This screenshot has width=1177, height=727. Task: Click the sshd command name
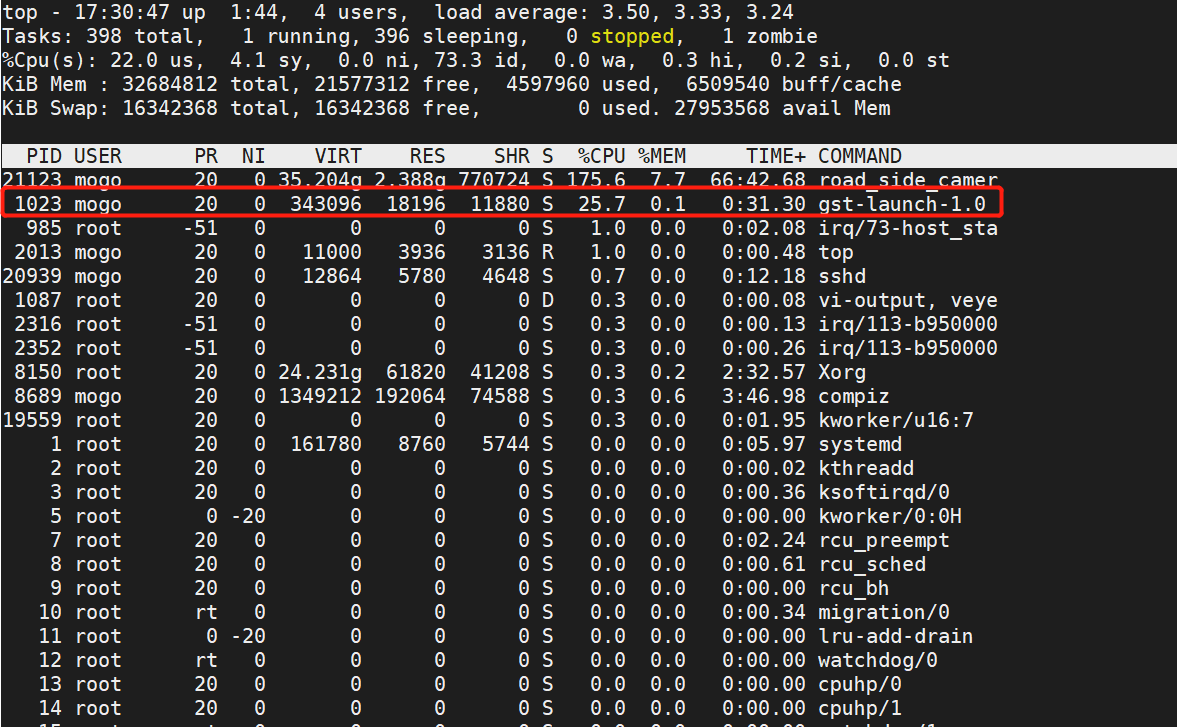(x=841, y=276)
